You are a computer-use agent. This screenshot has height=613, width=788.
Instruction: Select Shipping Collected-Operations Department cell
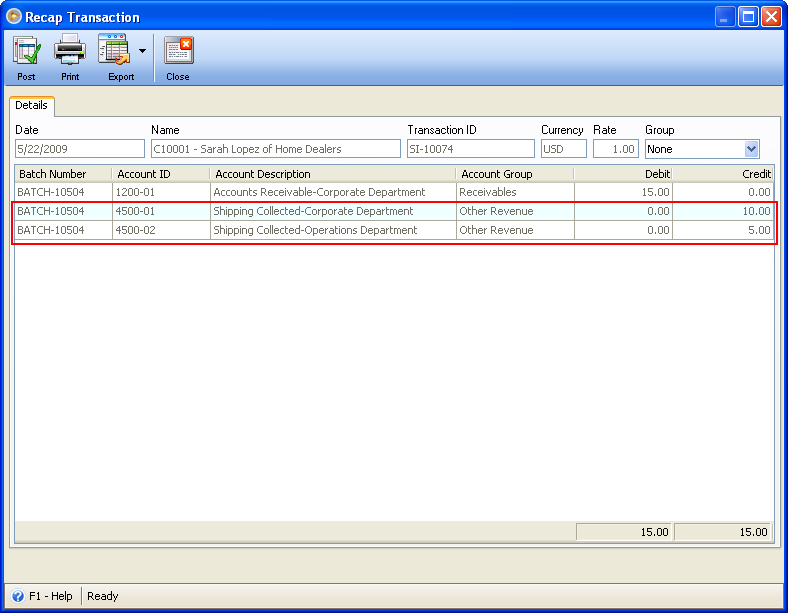coord(333,230)
